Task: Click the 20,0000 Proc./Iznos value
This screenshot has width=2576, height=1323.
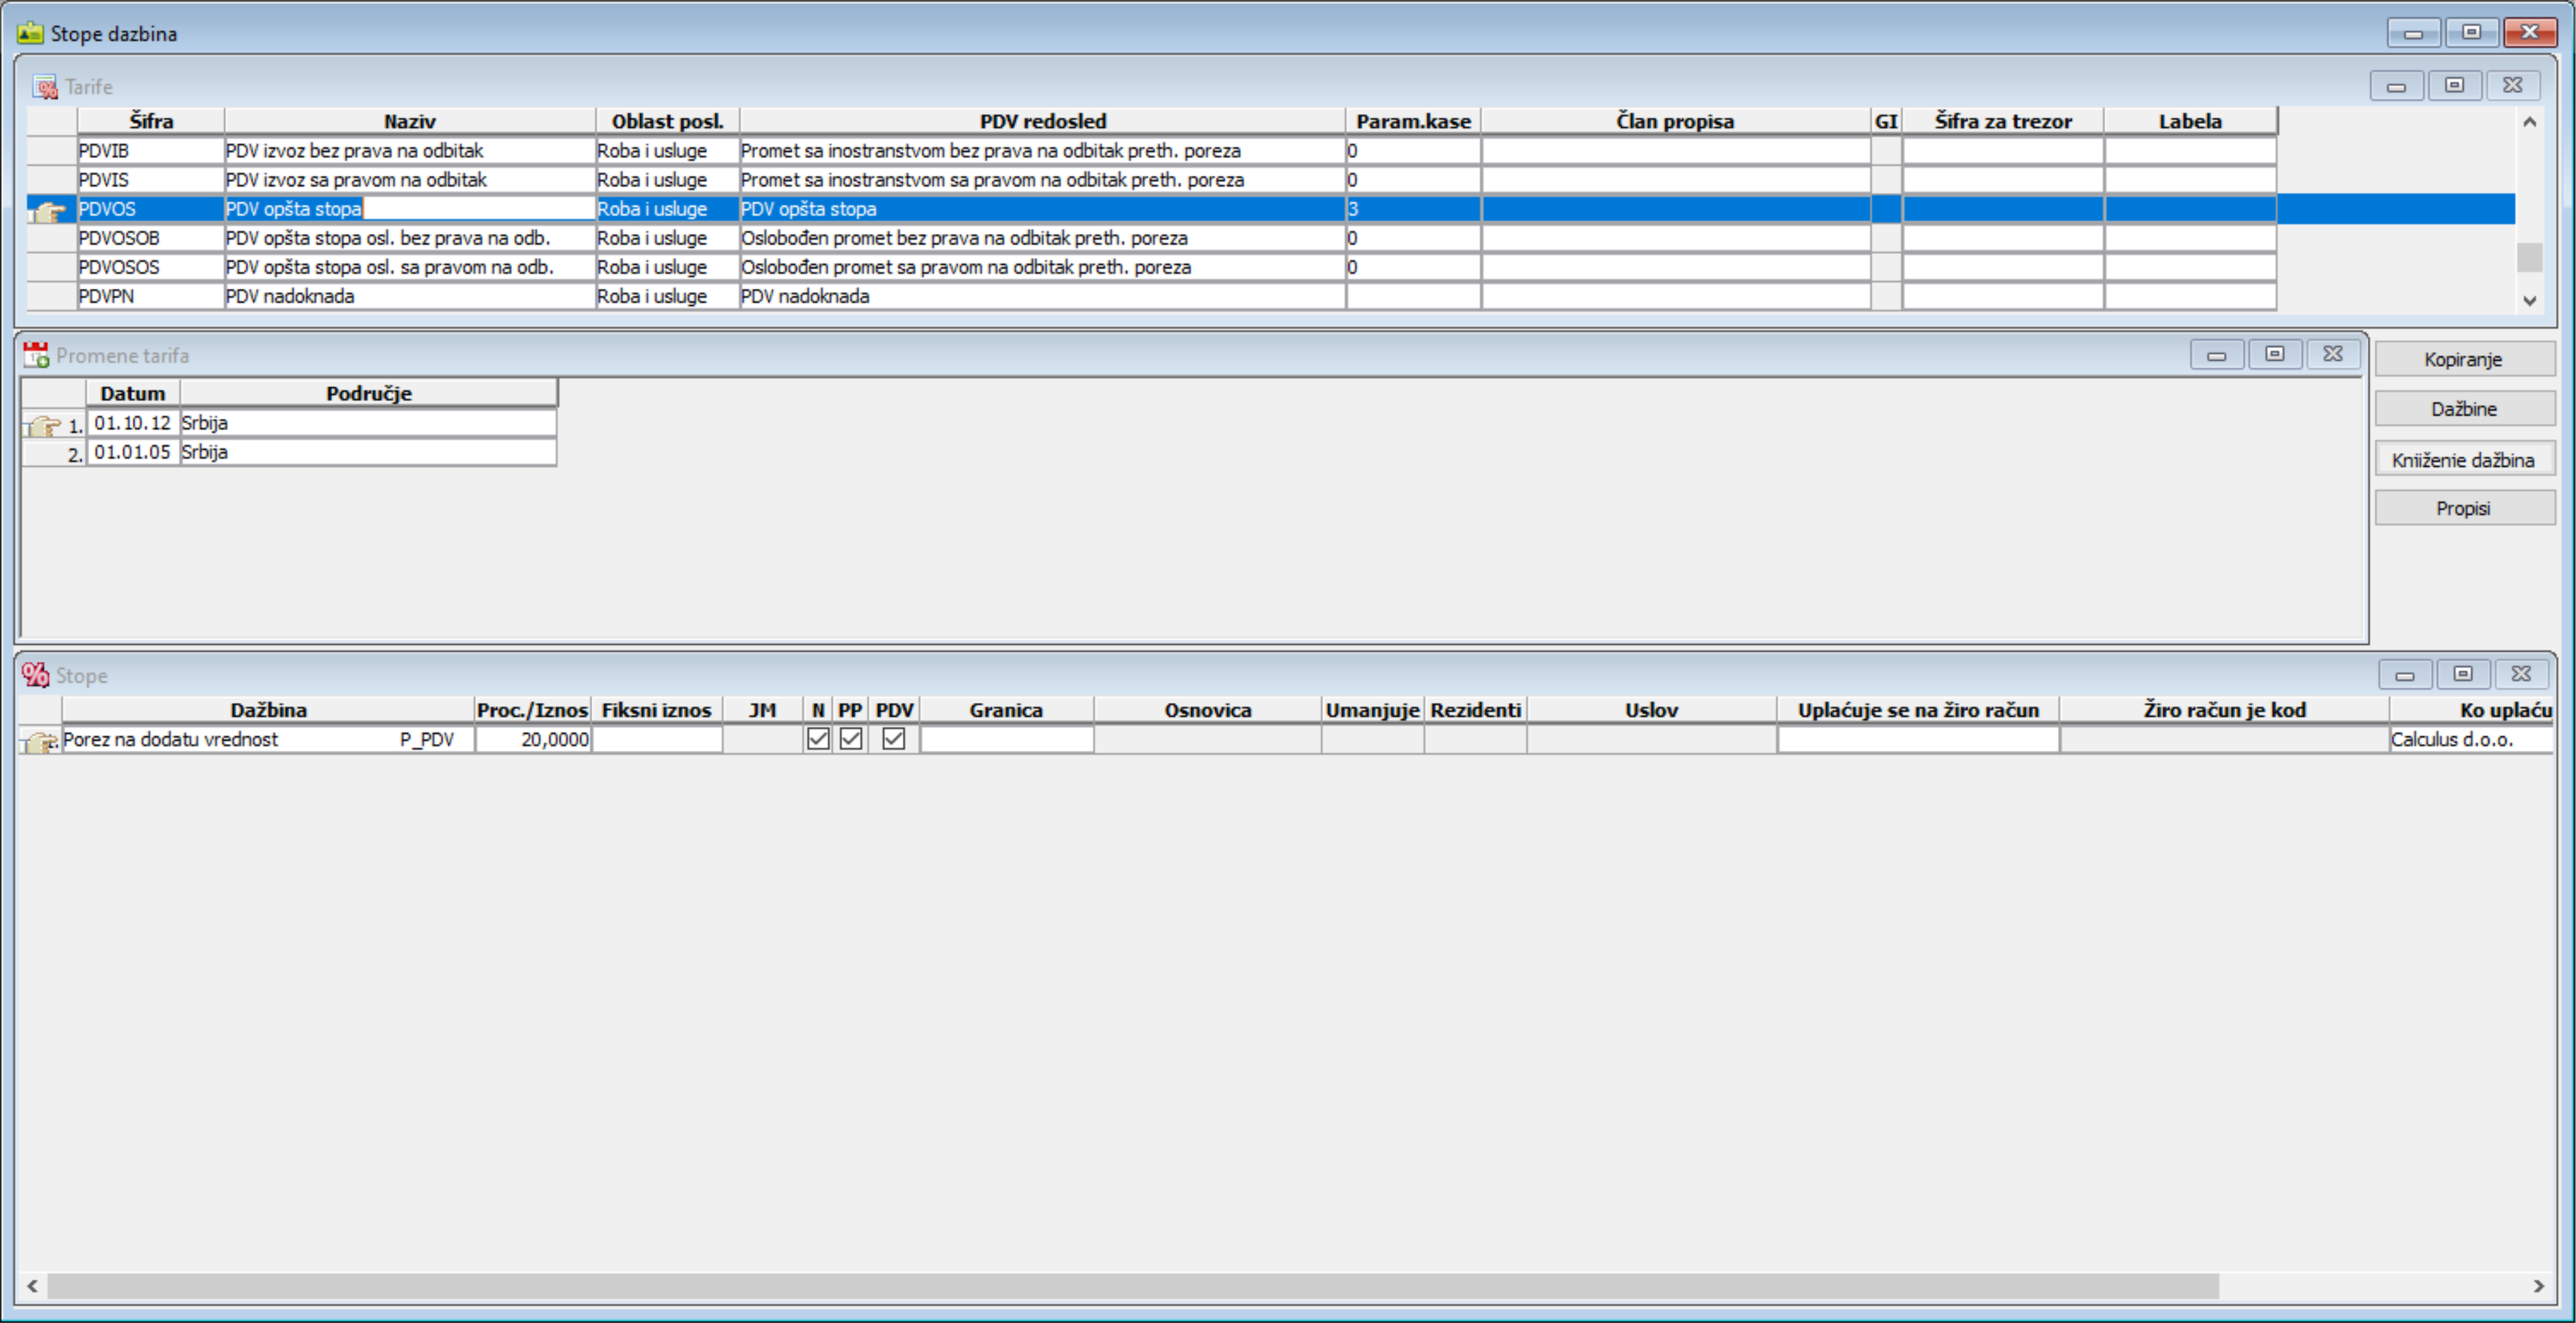Action: point(533,740)
